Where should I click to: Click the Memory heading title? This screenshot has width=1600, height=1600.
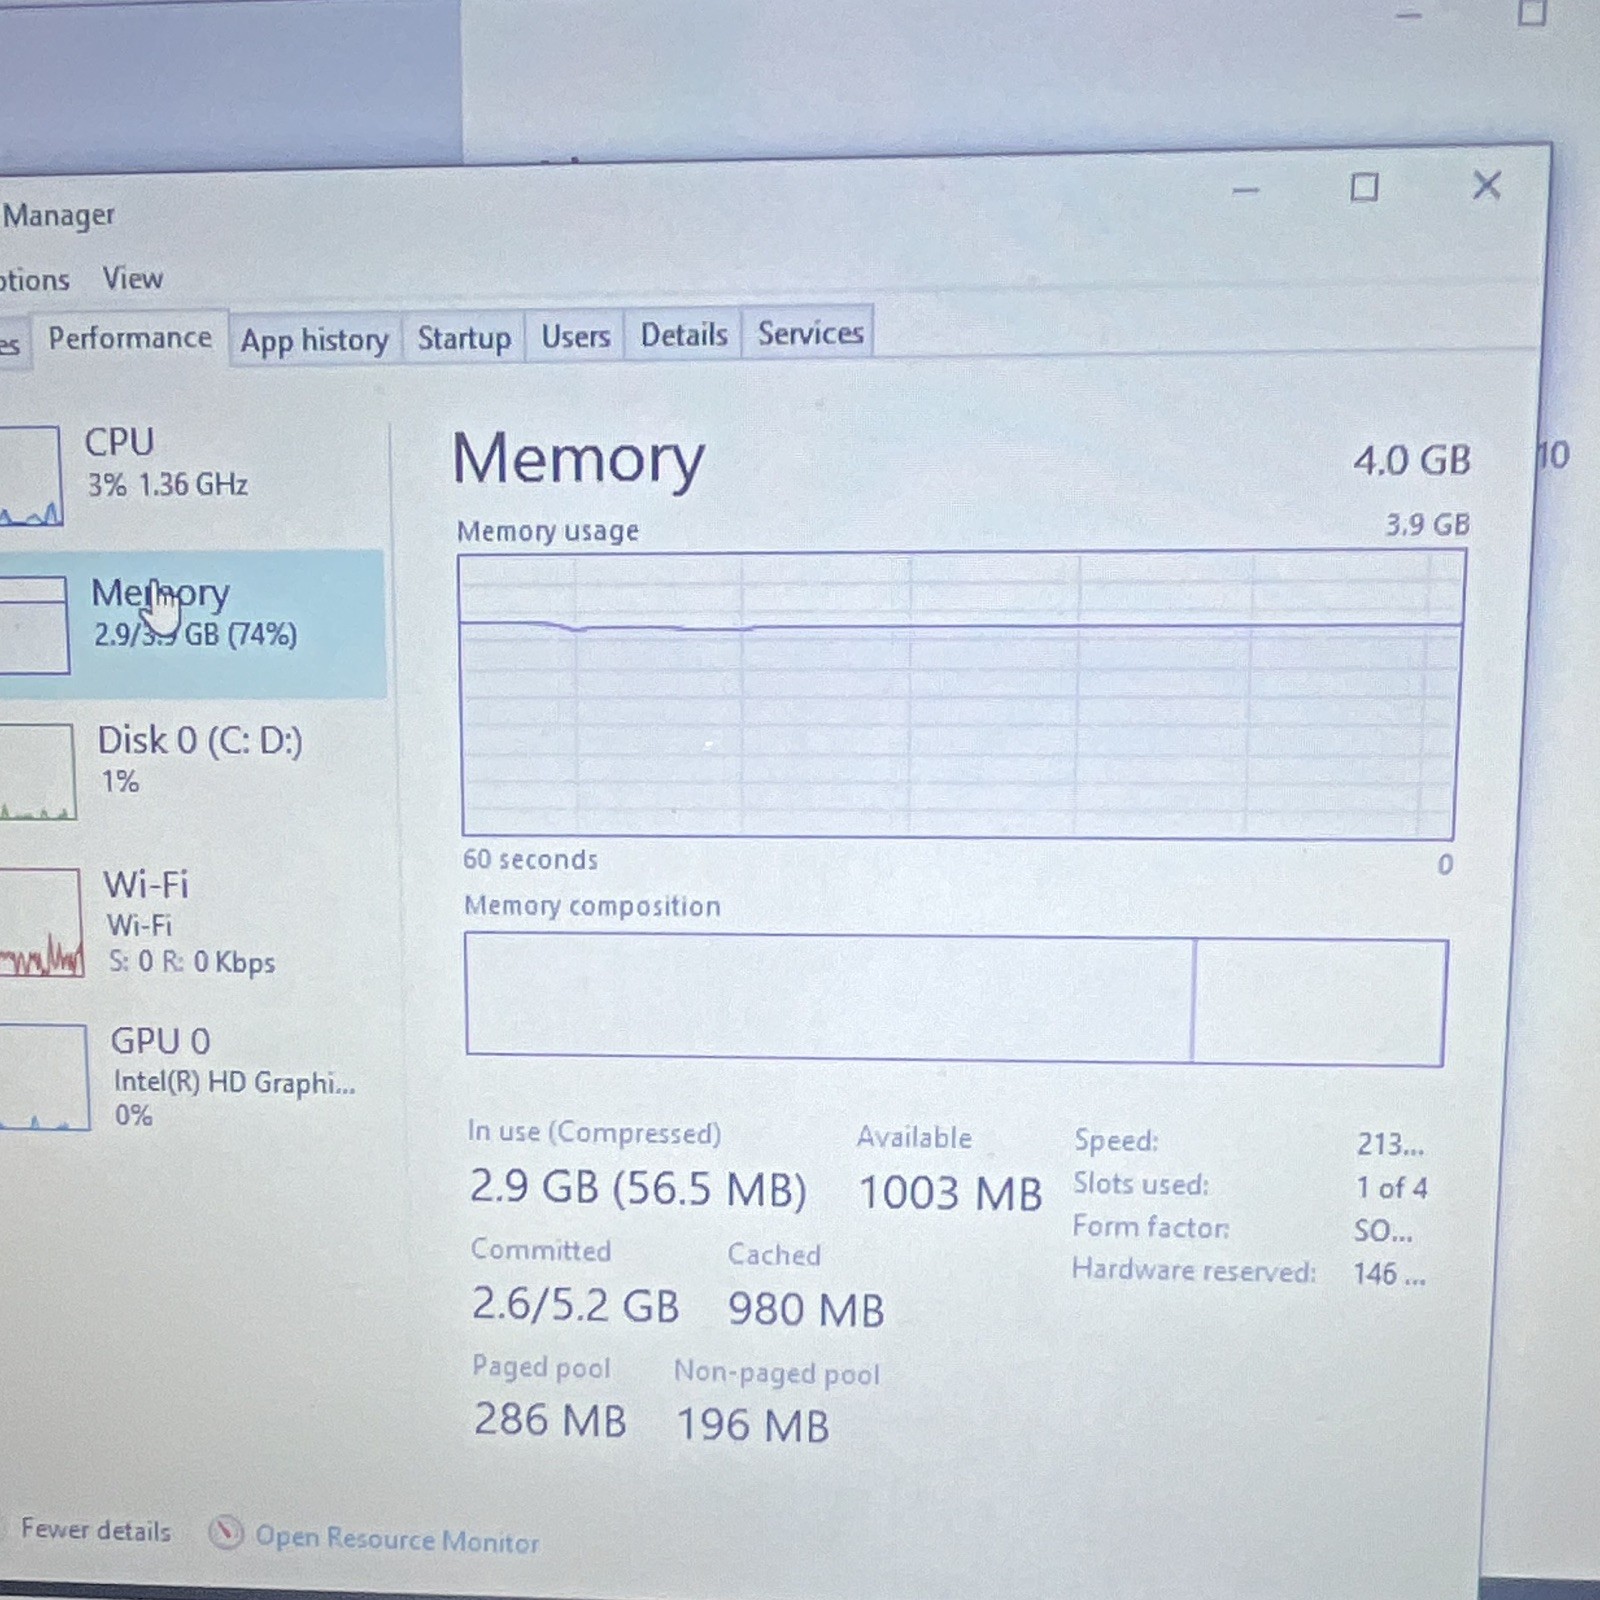(x=578, y=460)
